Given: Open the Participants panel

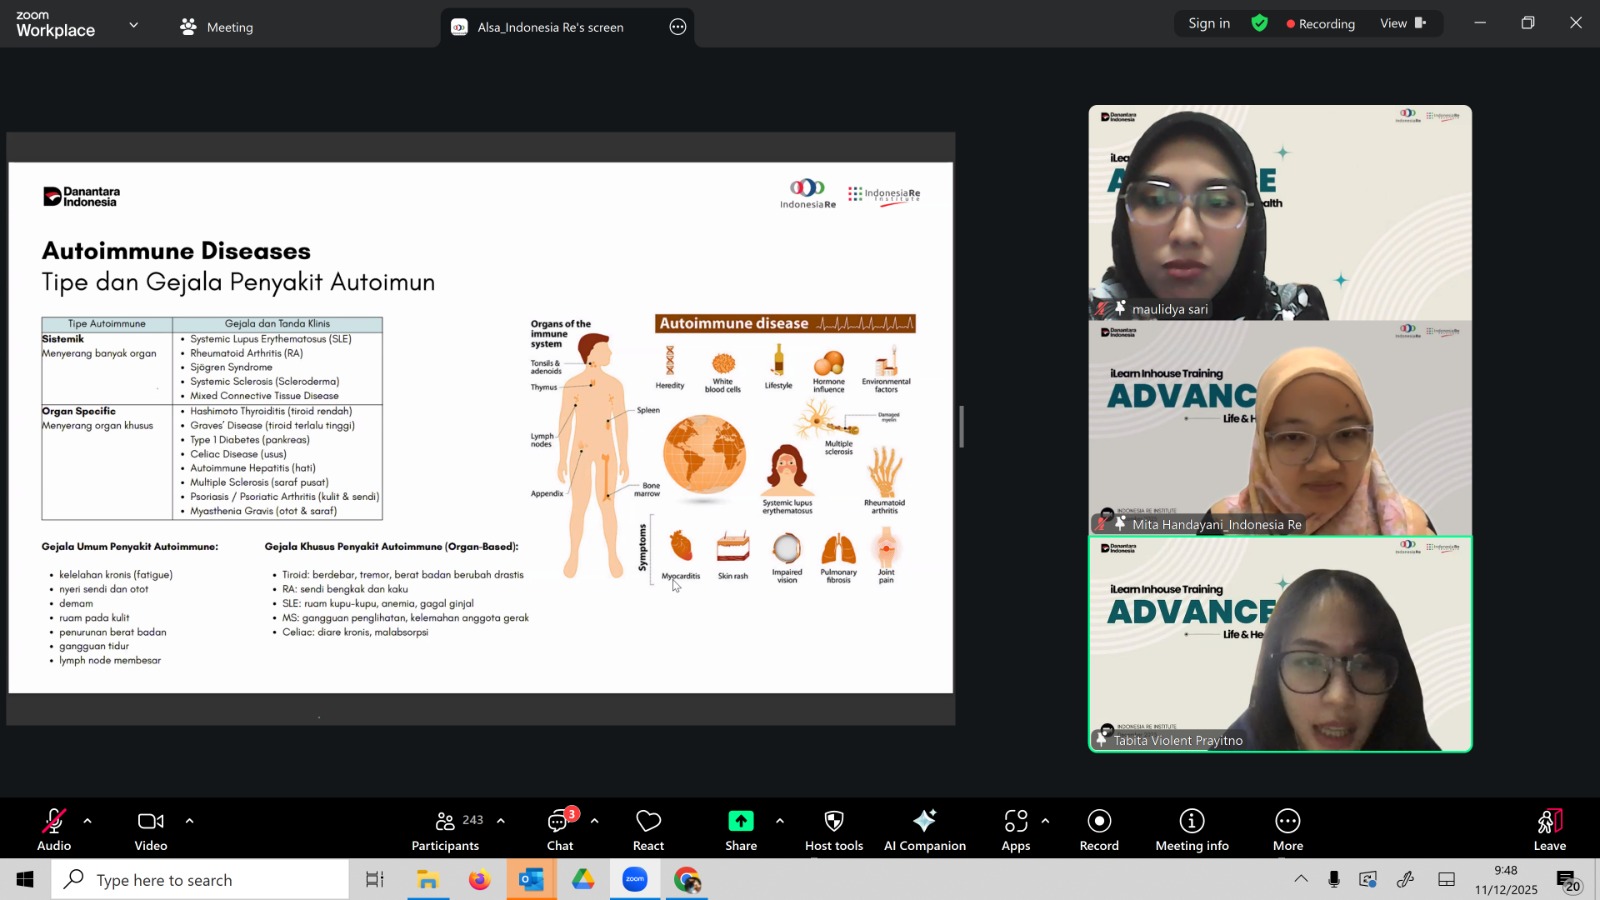Looking at the screenshot, I should pos(445,830).
